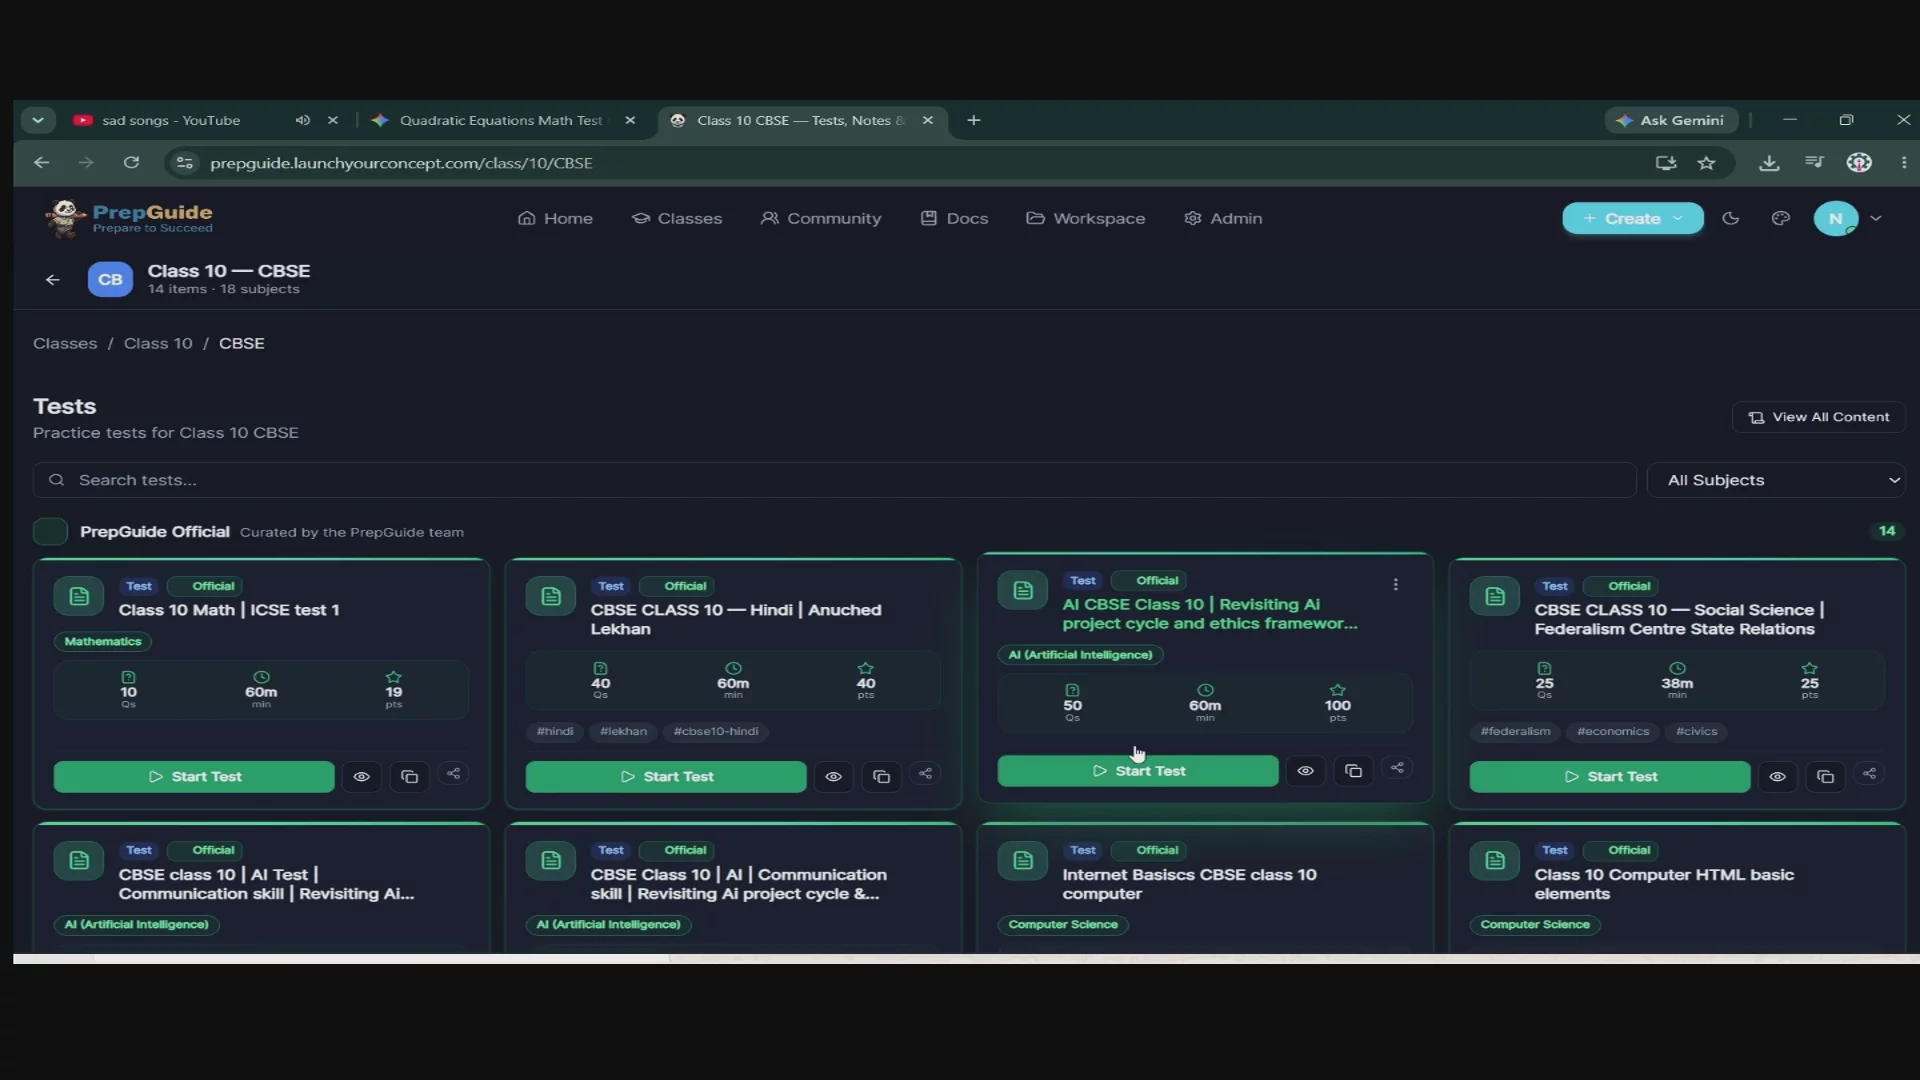The height and width of the screenshot is (1080, 1920).
Task: Expand the profile dropdown chevron
Action: [x=1876, y=218]
